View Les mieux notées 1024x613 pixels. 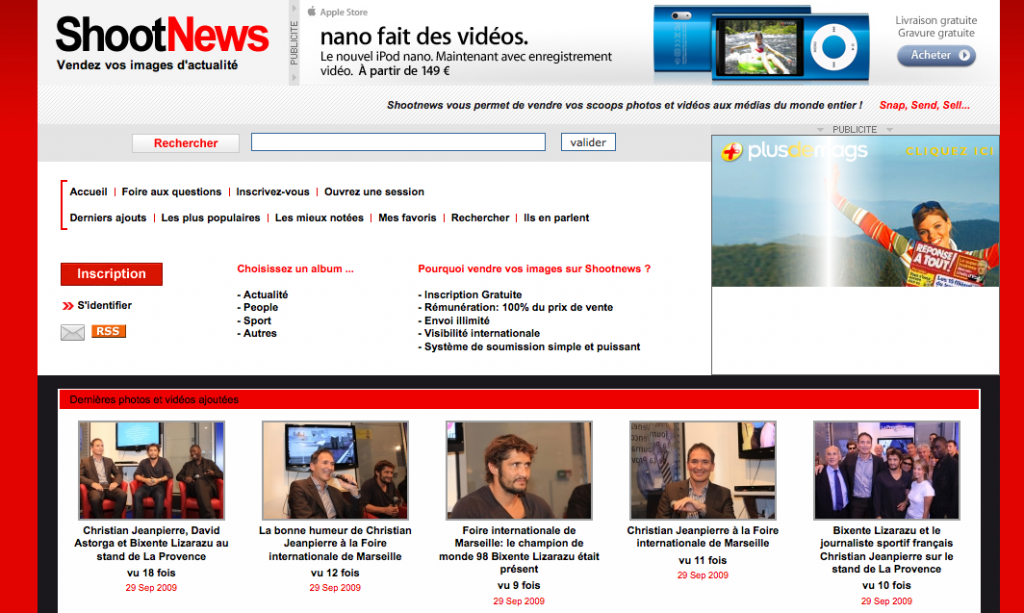tap(319, 218)
